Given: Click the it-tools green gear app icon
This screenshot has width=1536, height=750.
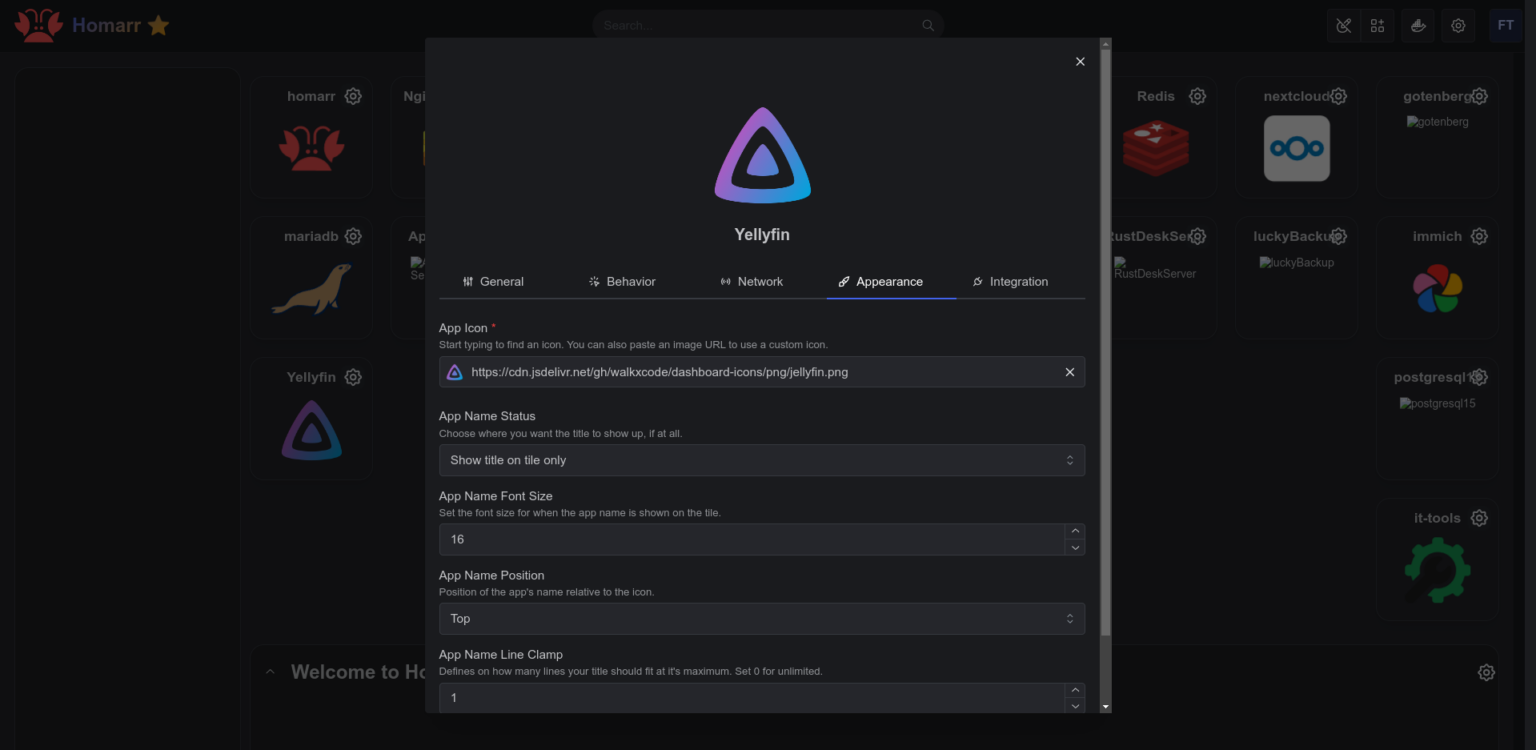Looking at the screenshot, I should [1437, 570].
